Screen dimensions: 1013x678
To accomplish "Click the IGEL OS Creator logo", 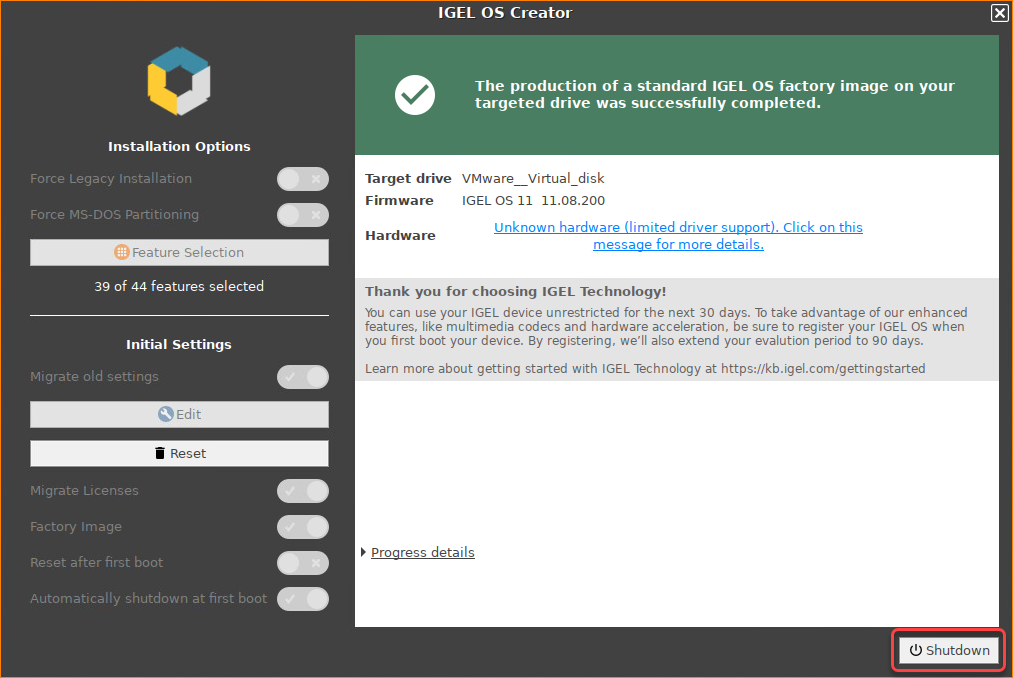I will 179,81.
